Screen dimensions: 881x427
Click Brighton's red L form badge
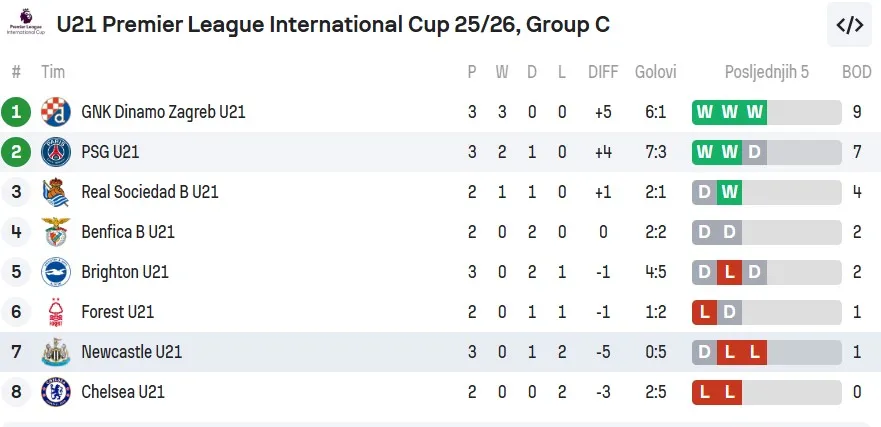pos(730,272)
